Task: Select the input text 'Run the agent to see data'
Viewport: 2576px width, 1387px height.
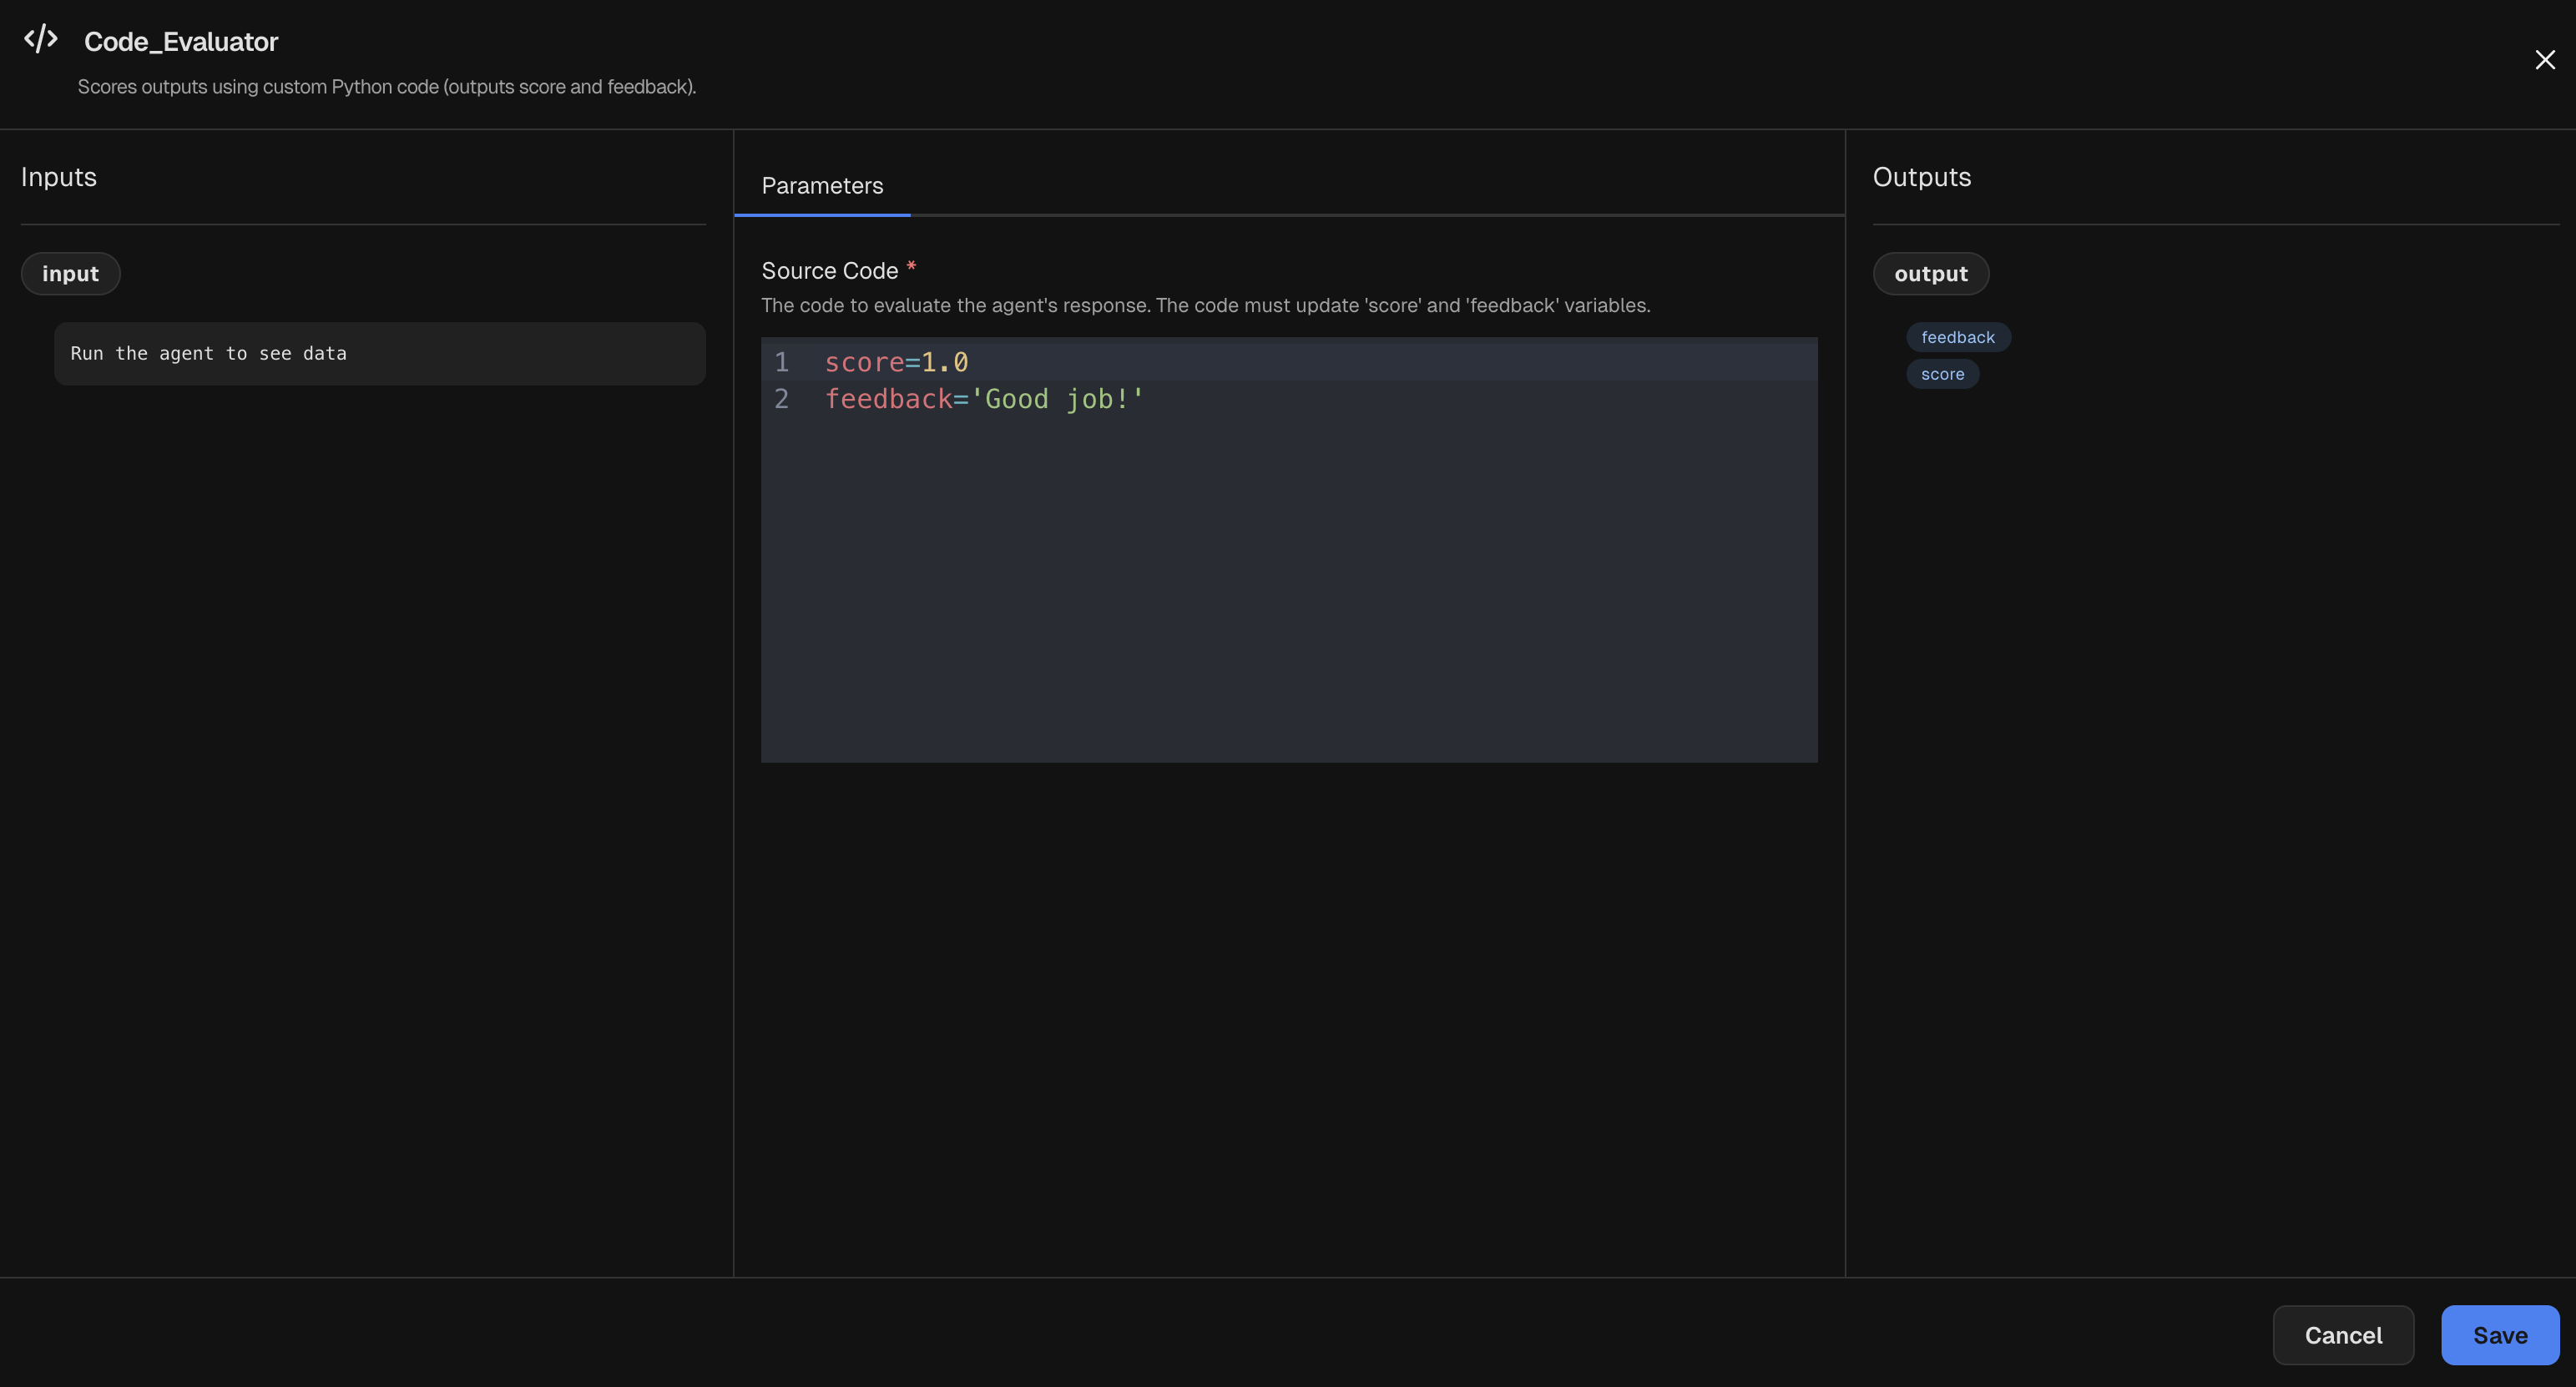Action: (x=208, y=353)
